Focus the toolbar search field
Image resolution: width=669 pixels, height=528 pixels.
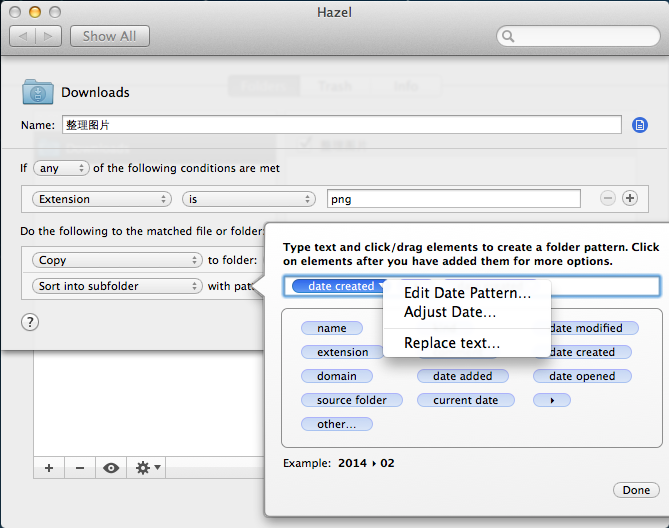click(578, 36)
